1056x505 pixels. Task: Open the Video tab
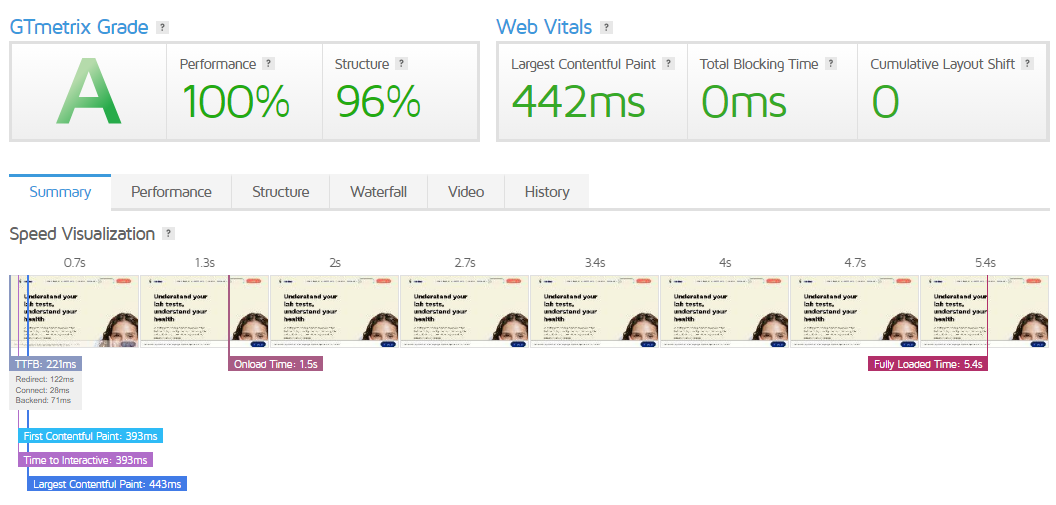tap(466, 192)
